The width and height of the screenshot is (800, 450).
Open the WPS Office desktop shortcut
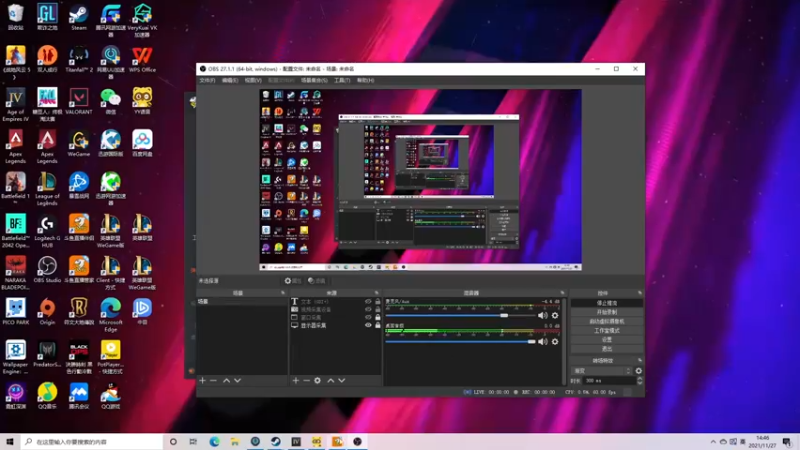[x=142, y=59]
